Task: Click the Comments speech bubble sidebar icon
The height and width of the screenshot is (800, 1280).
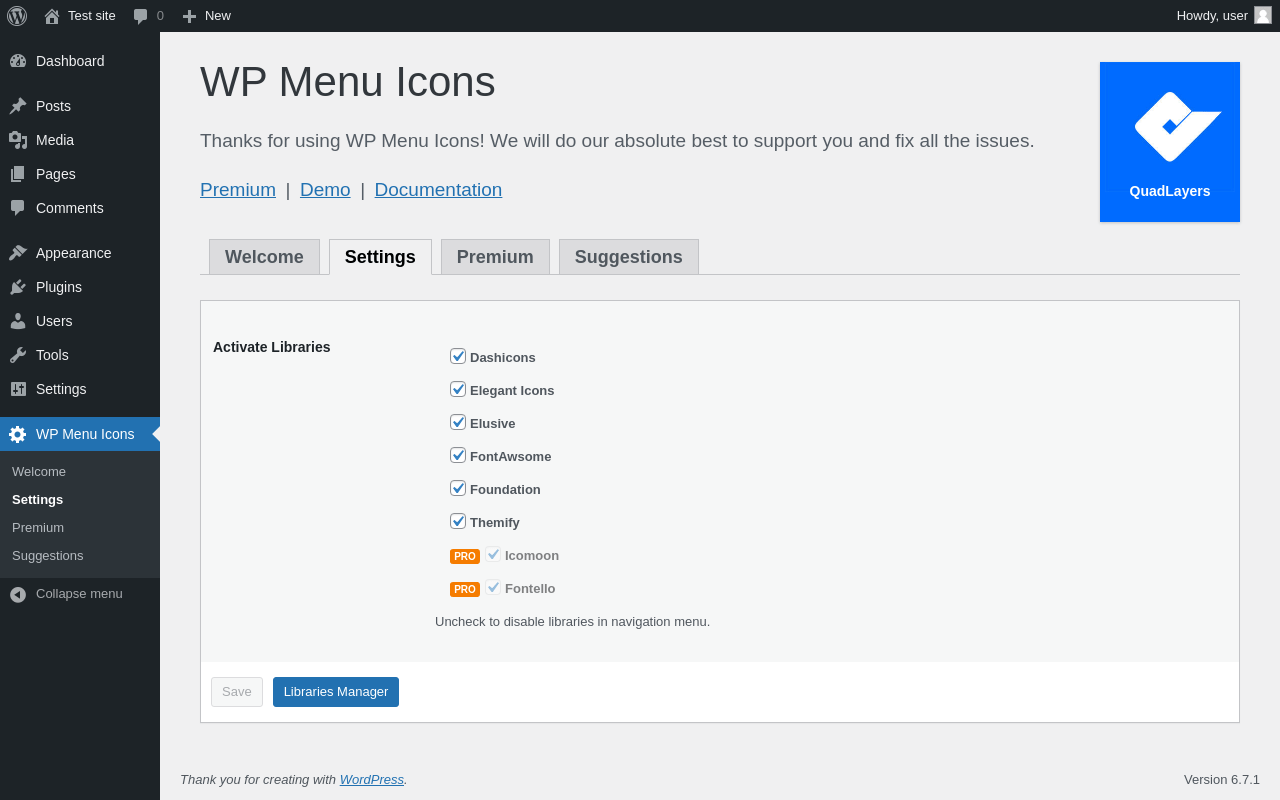Action: point(18,208)
